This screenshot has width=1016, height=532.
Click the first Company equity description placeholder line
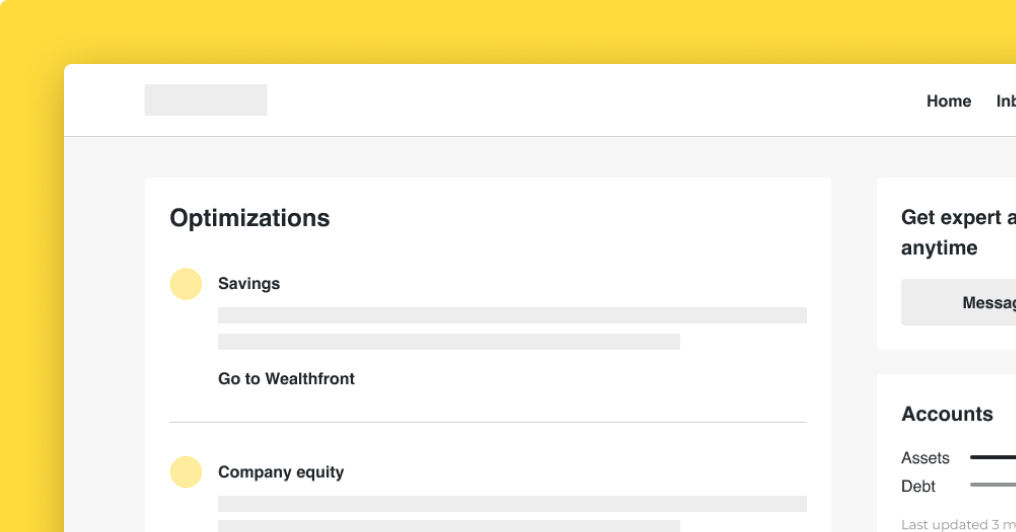[x=512, y=504]
